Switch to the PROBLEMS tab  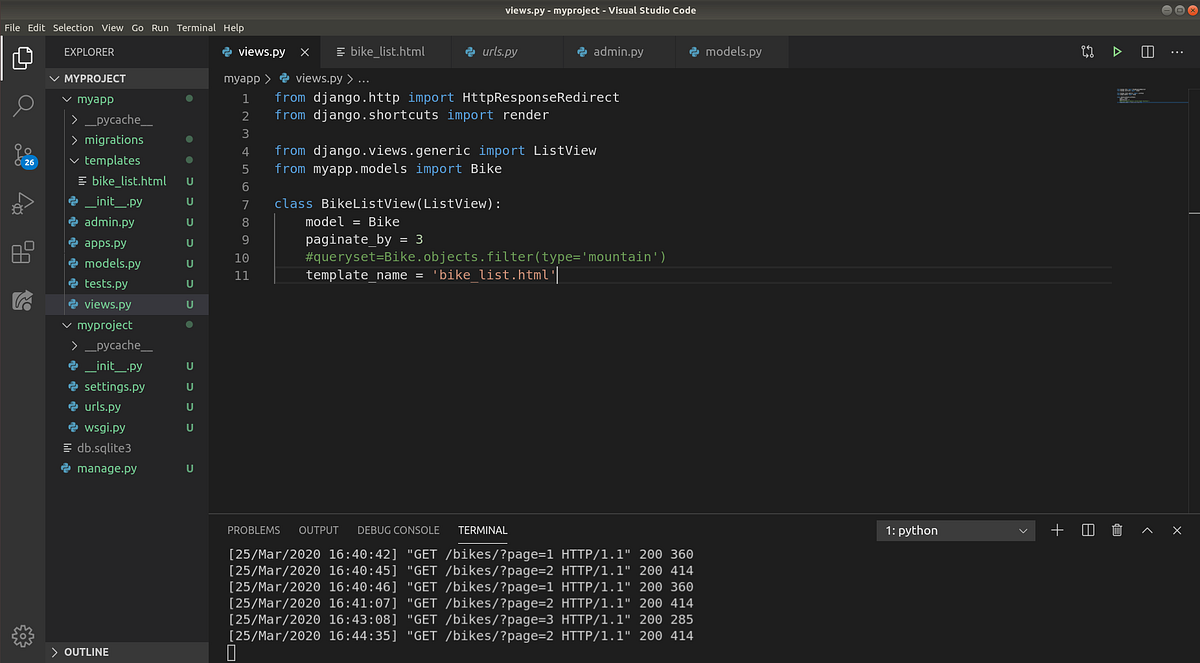253,530
